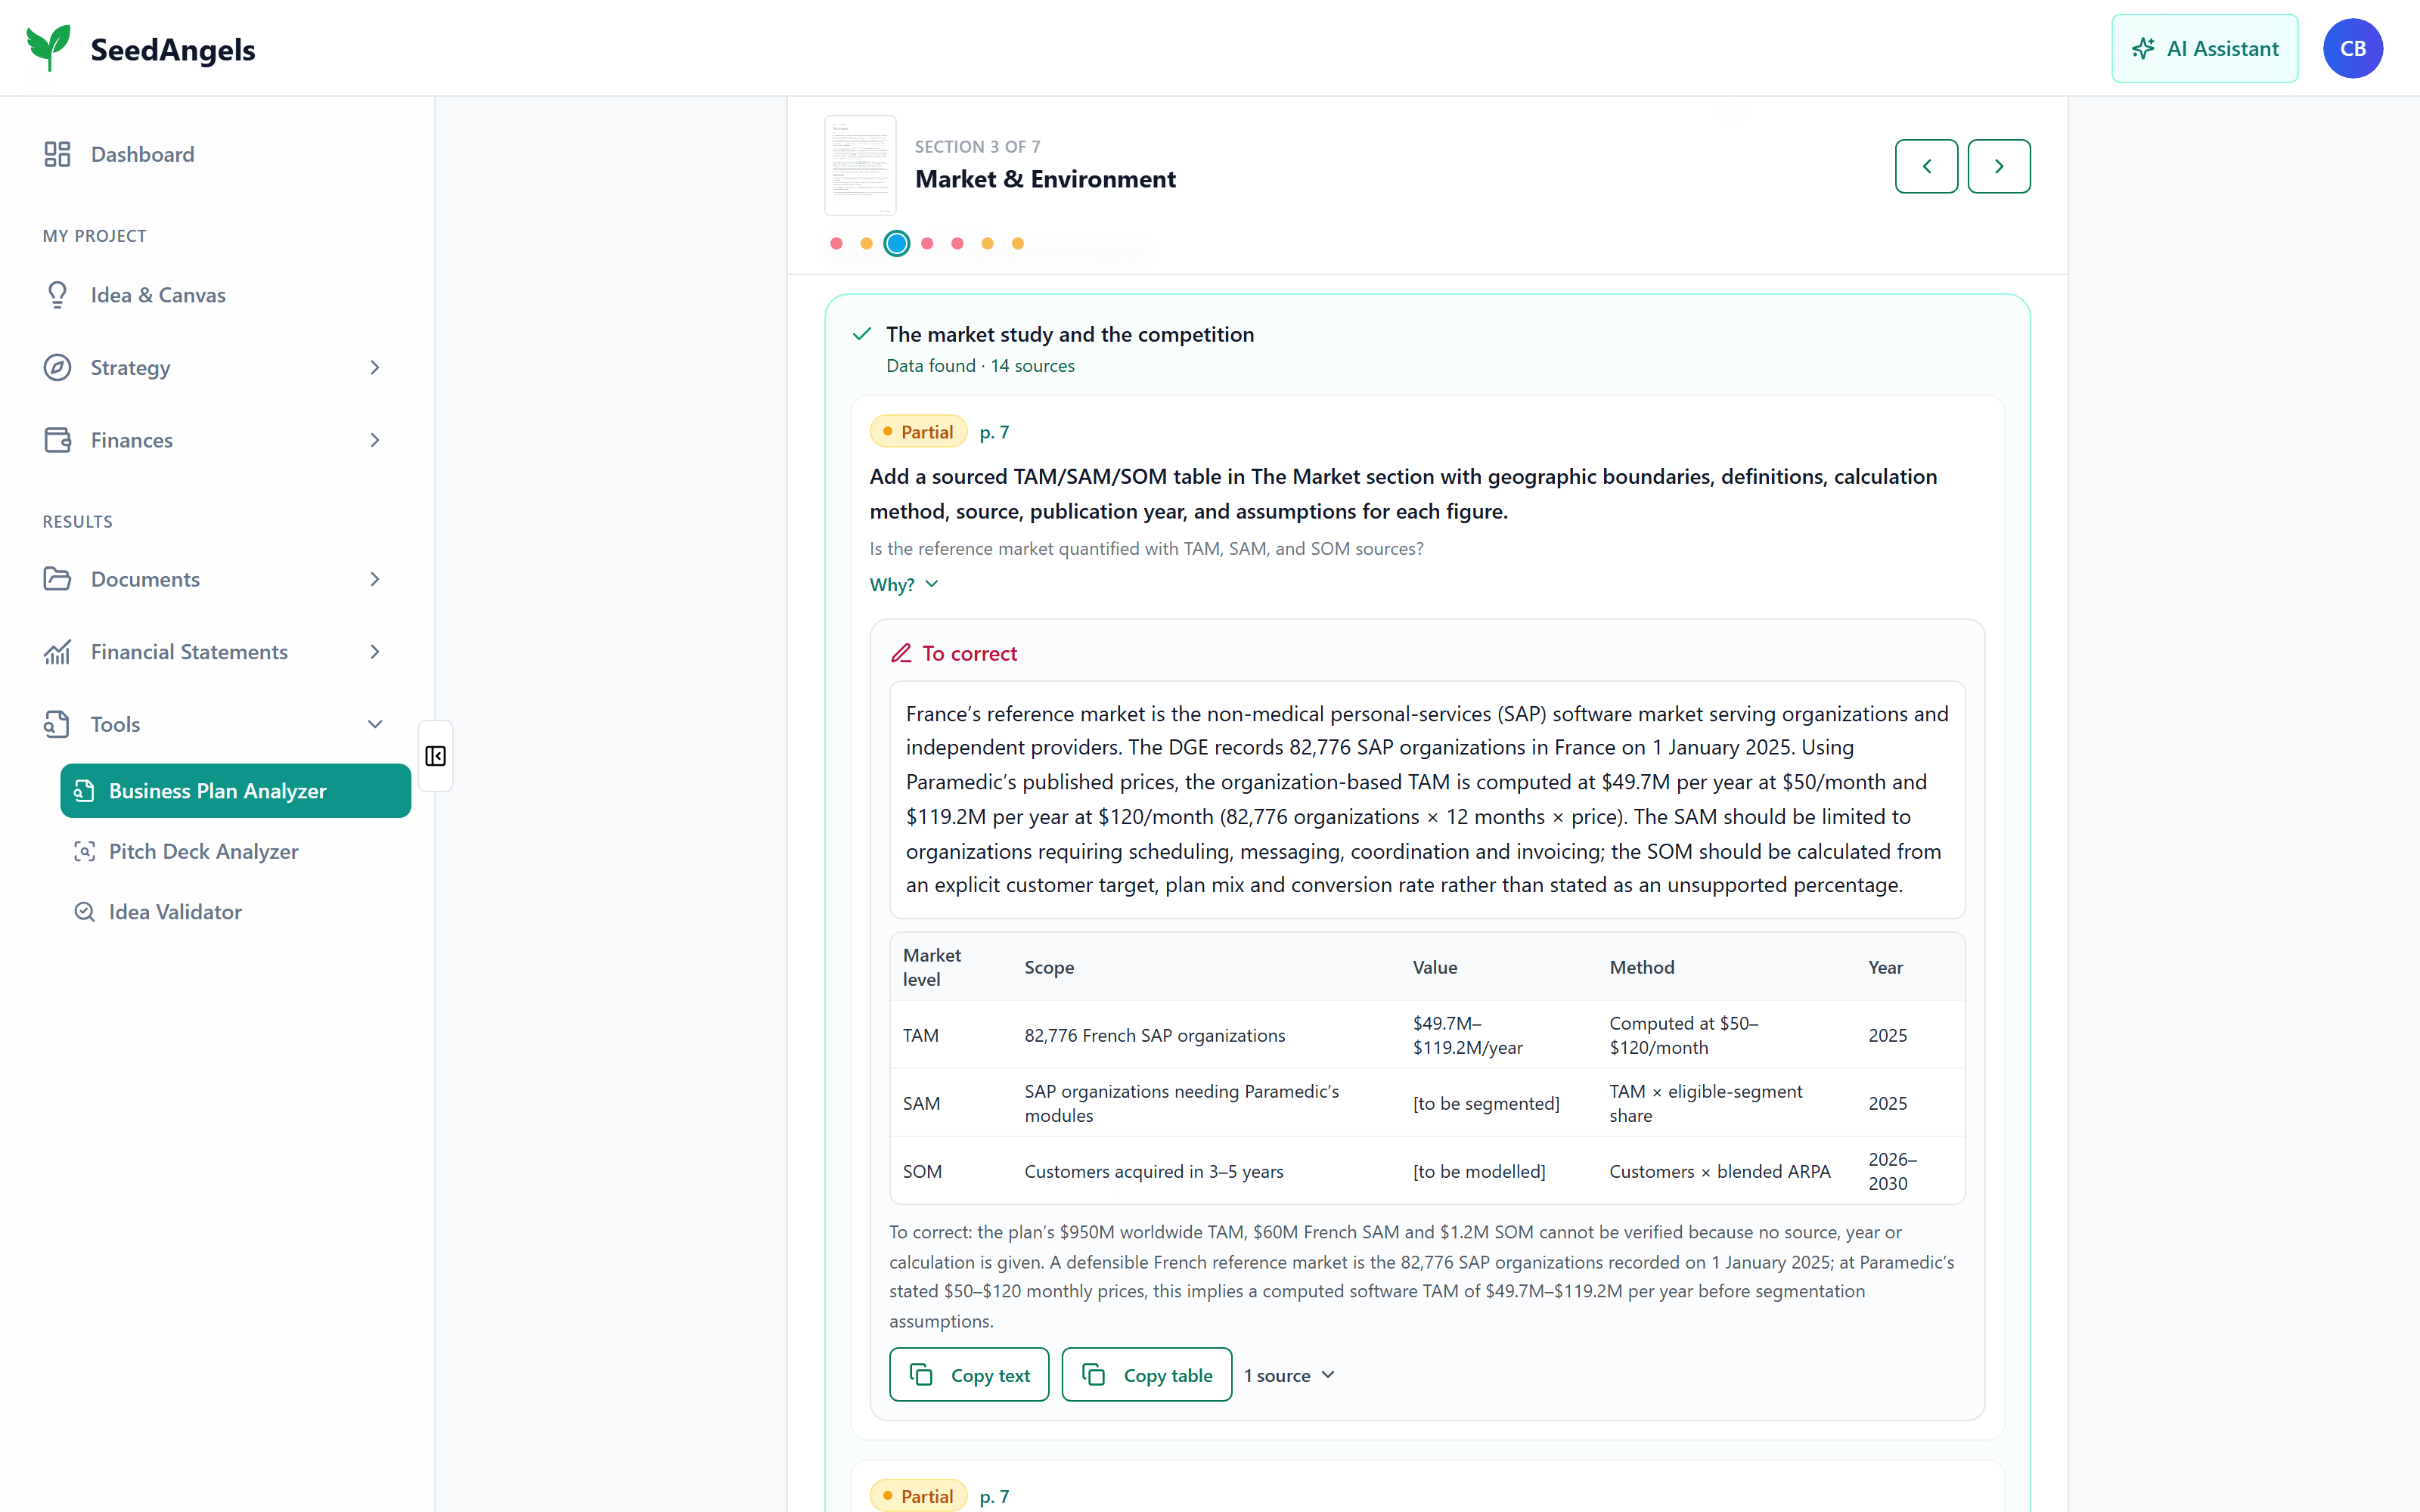
Task: Click the 'Data found · 14 sources' text
Action: tap(980, 366)
